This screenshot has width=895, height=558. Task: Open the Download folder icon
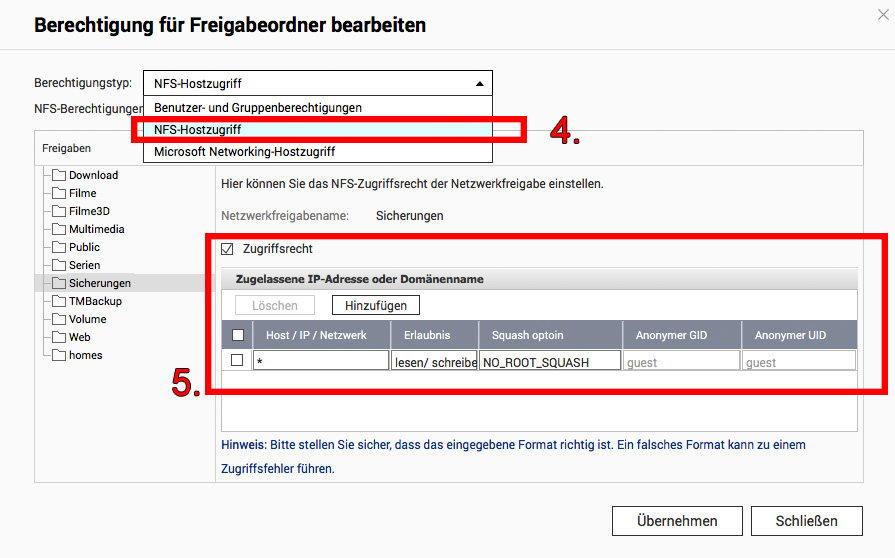tap(59, 175)
